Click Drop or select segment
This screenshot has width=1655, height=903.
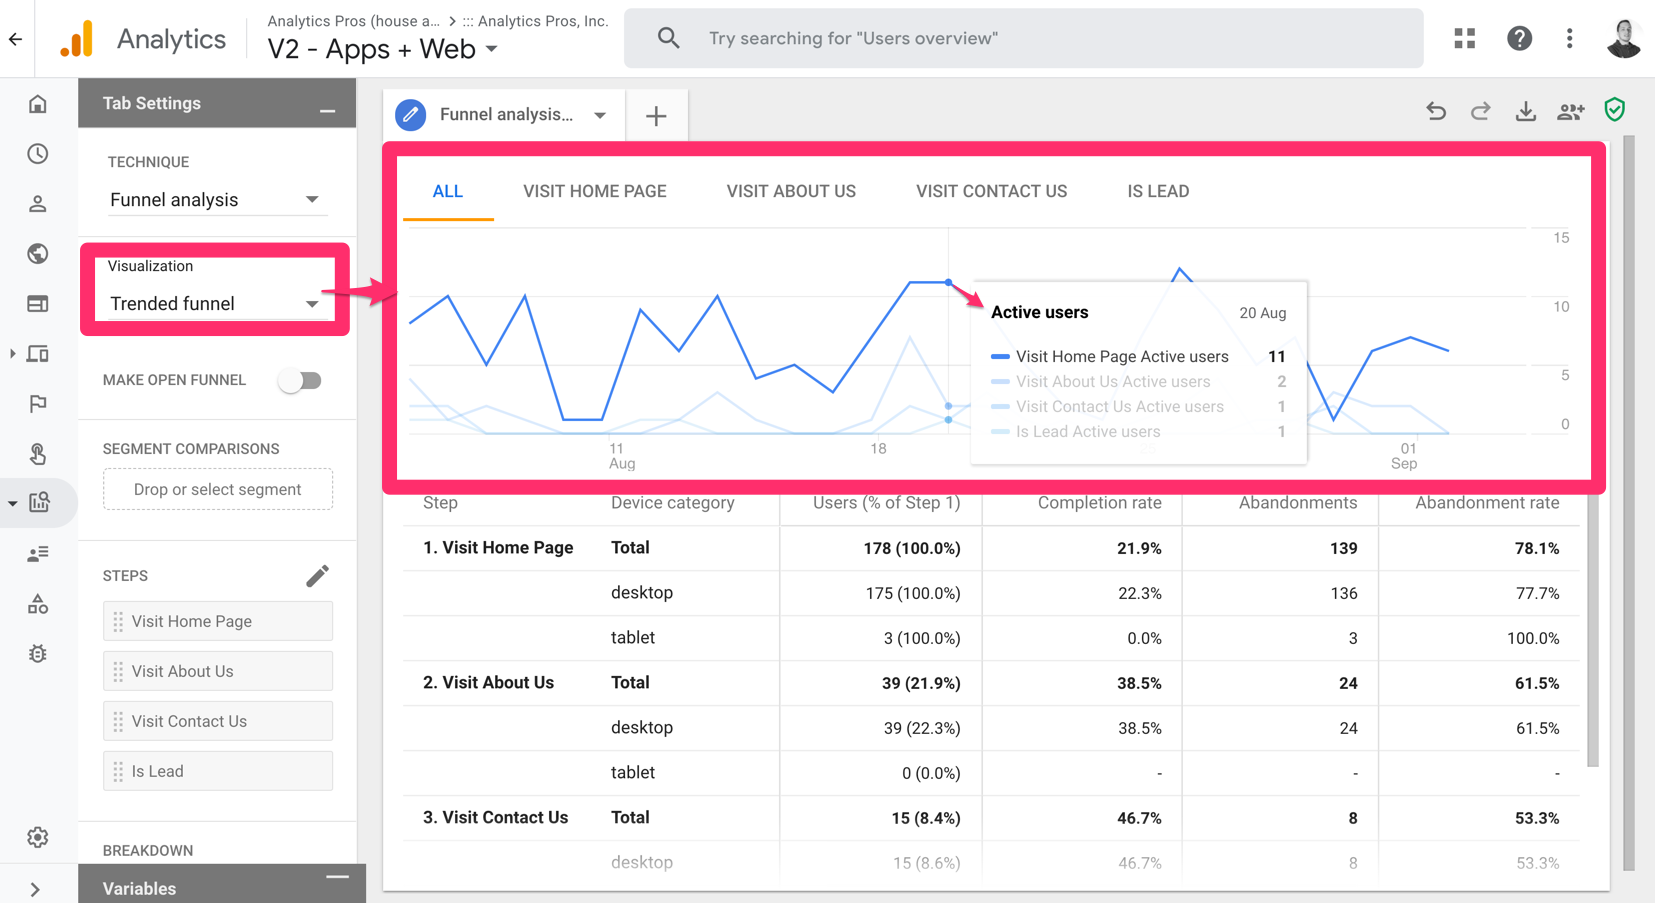click(217, 489)
